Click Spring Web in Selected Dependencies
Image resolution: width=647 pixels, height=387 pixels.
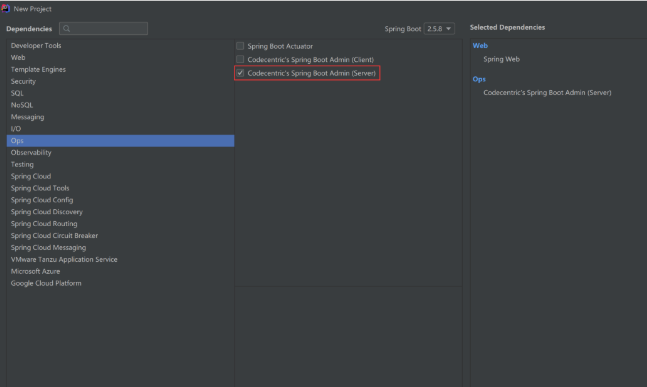[x=501, y=59]
